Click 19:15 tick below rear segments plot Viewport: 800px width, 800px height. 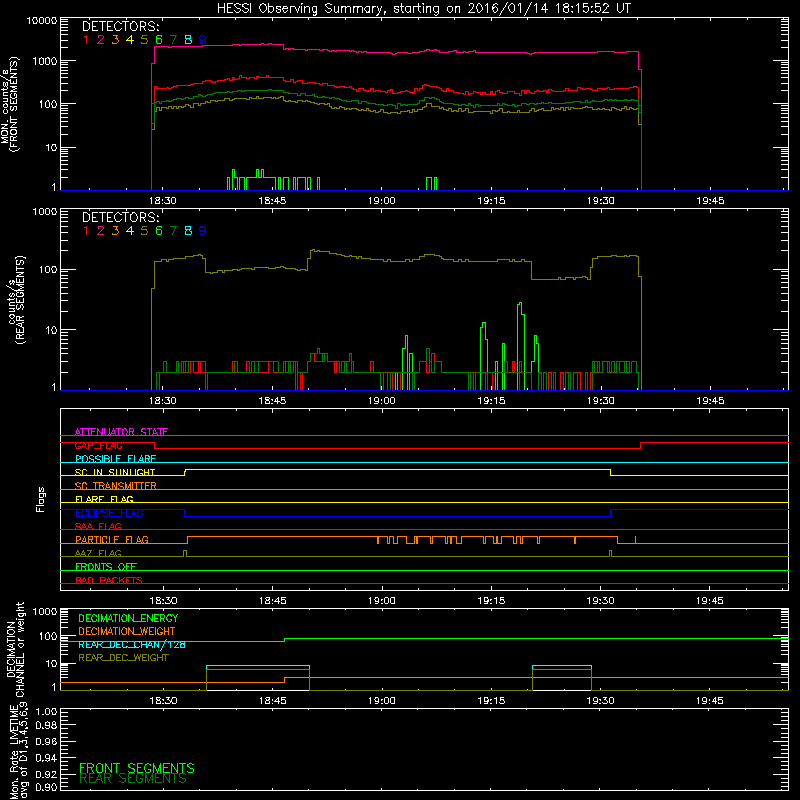(491, 401)
